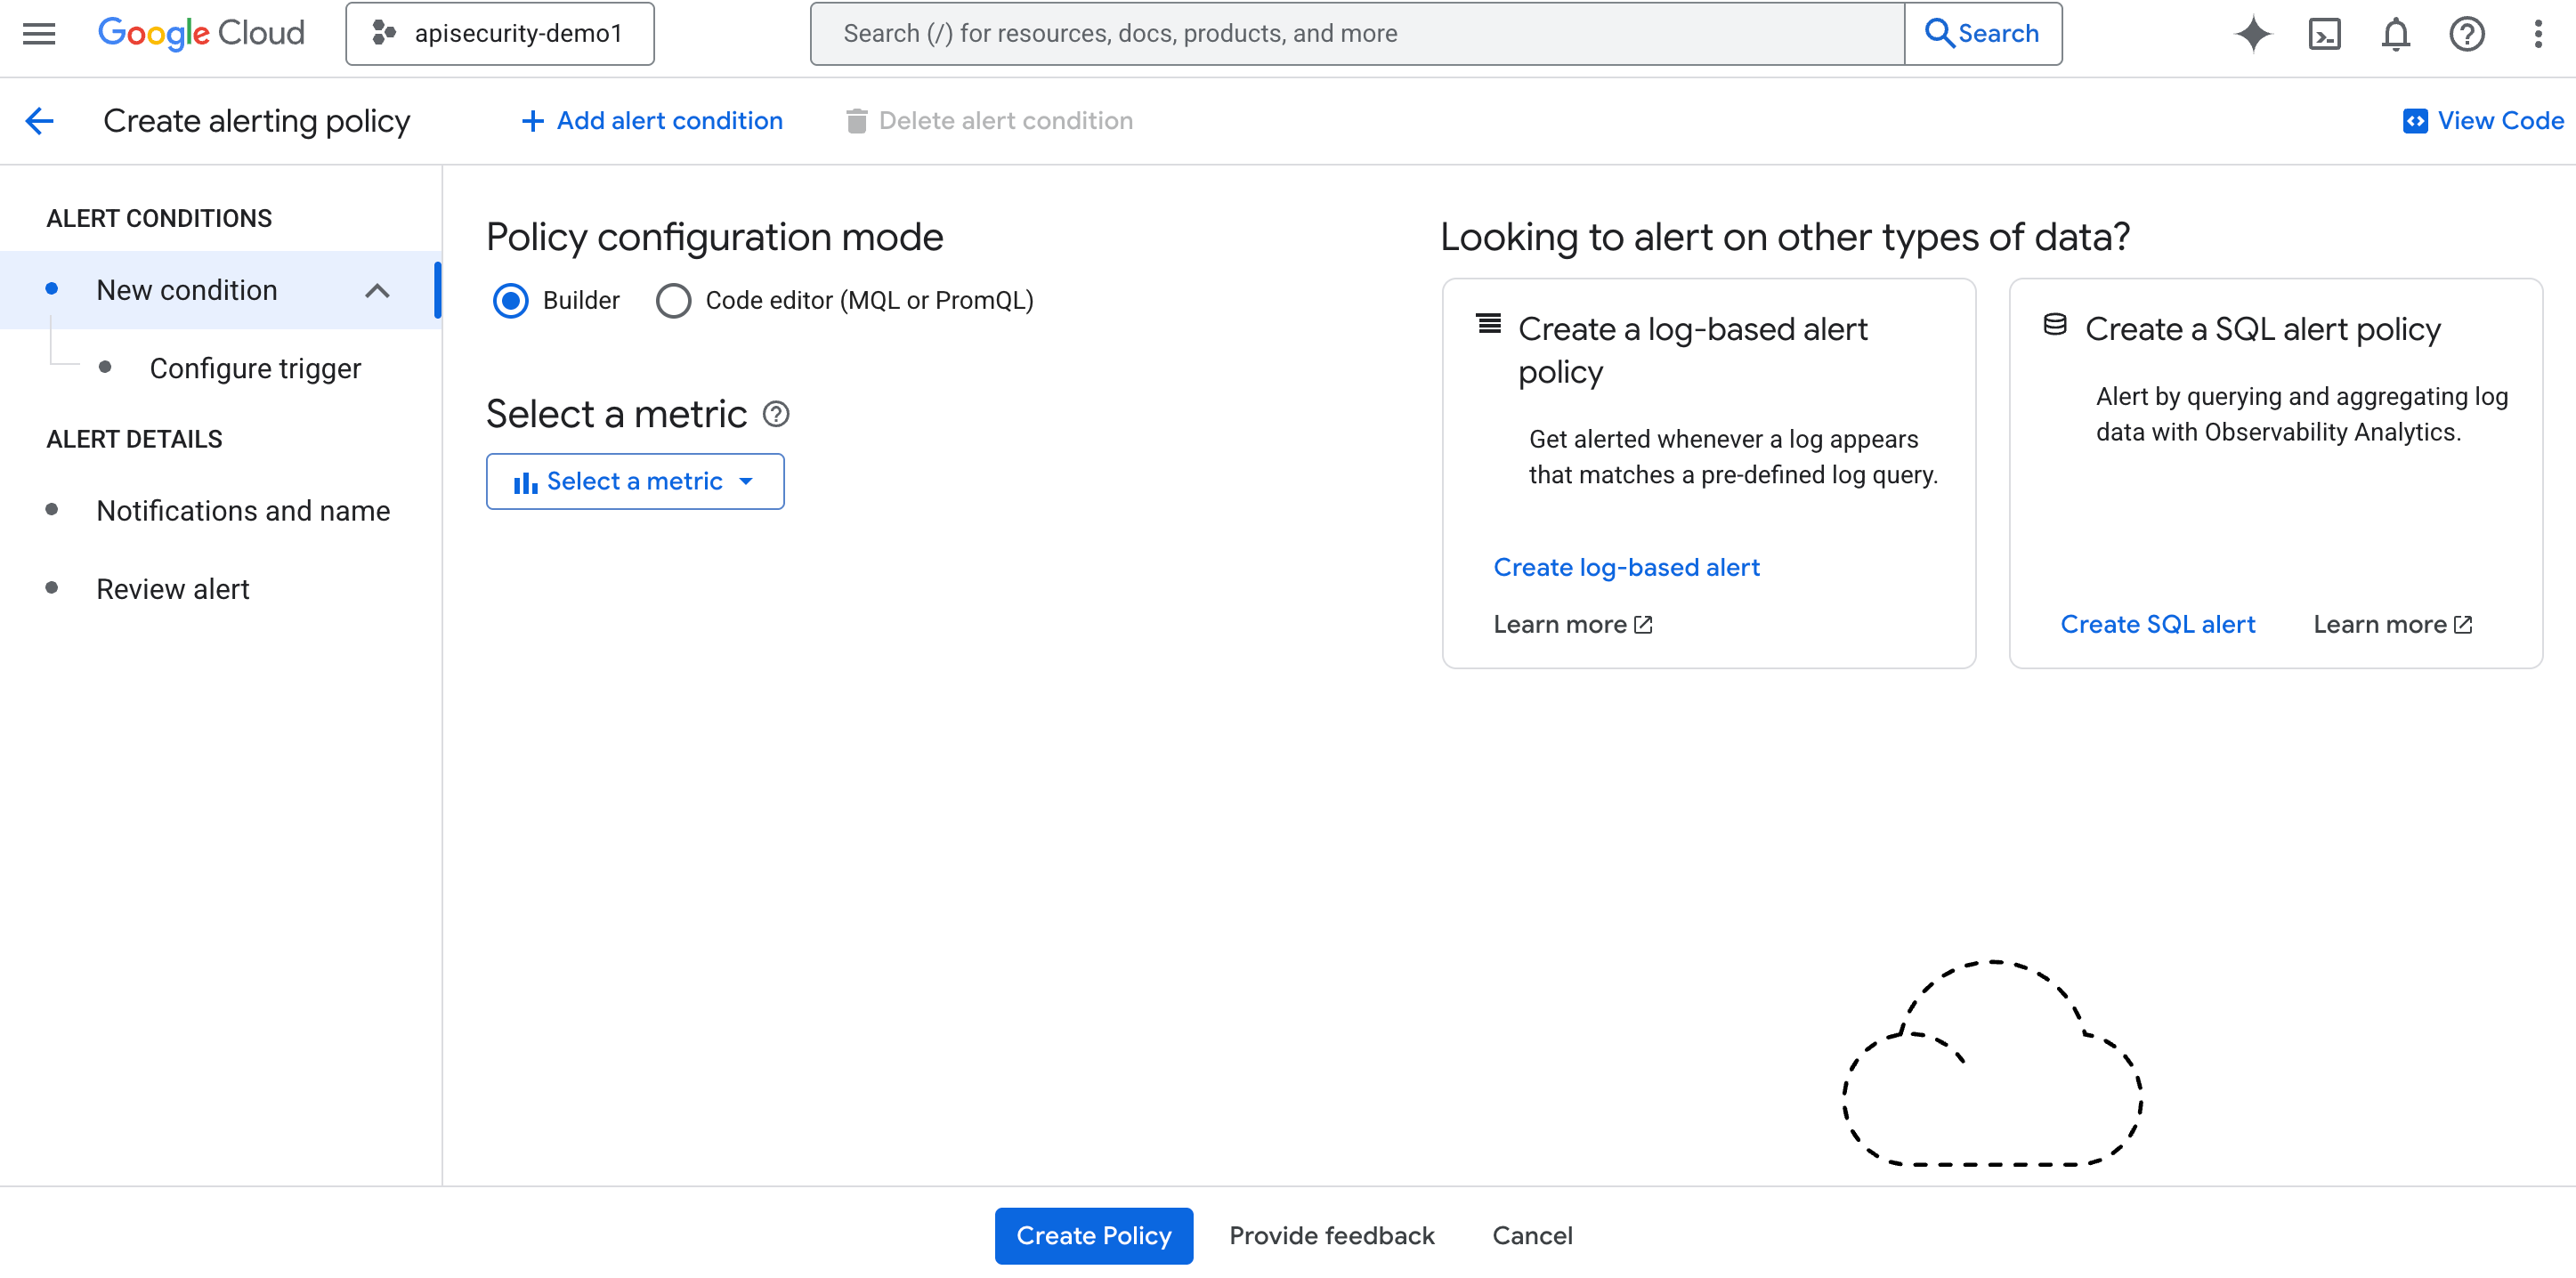The height and width of the screenshot is (1278, 2576).
Task: Open the account settings vertical dots menu
Action: [2537, 33]
